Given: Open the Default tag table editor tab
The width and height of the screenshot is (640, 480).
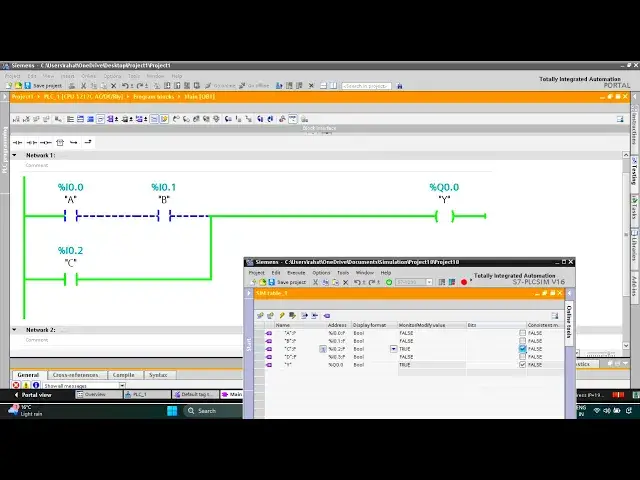Looking at the screenshot, I should pos(195,395).
